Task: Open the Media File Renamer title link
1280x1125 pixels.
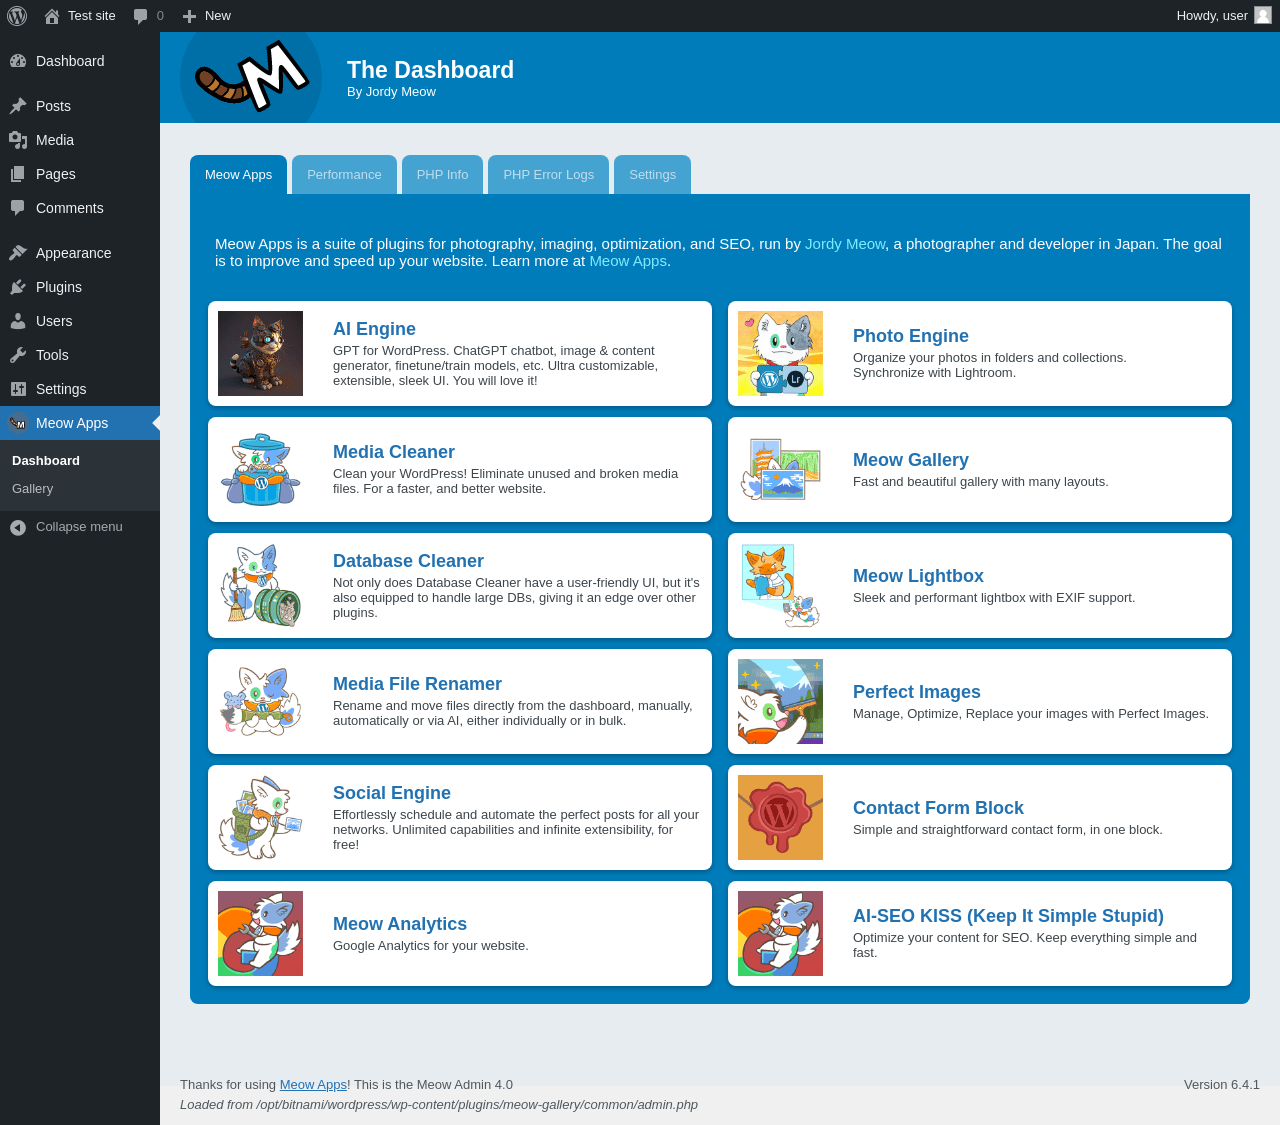Action: pyautogui.click(x=417, y=684)
